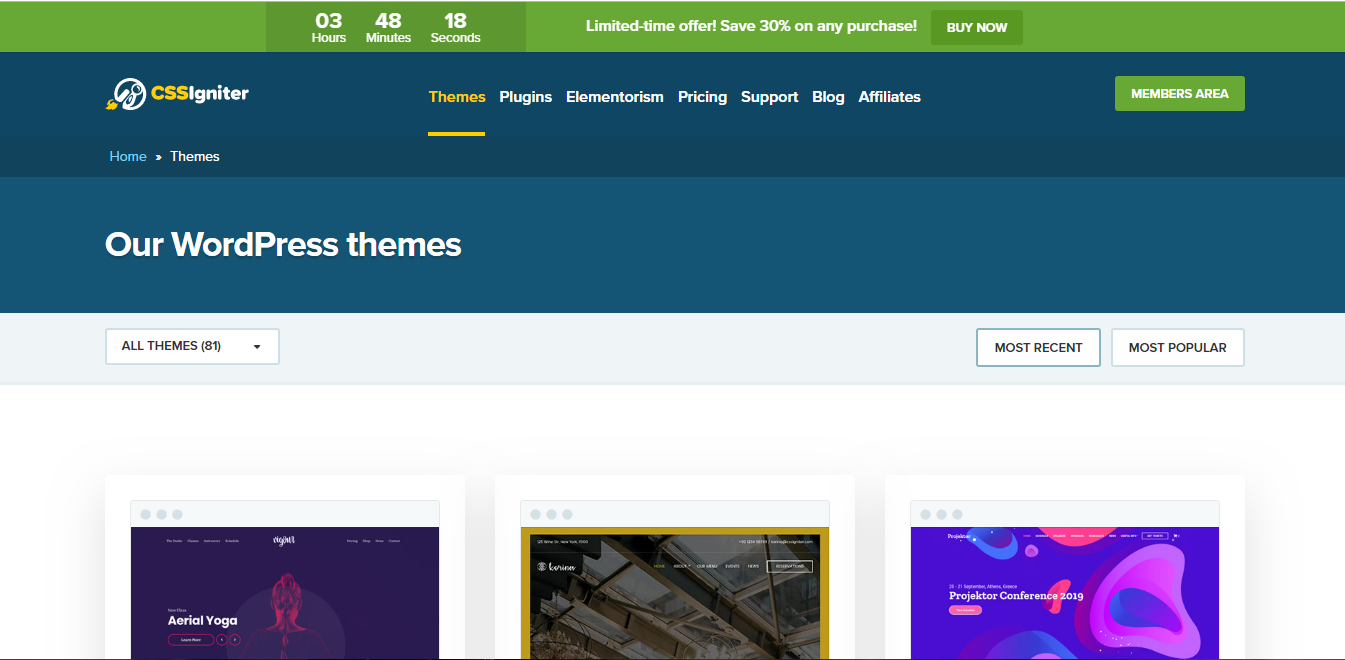This screenshot has width=1345, height=660.
Task: Navigate to the Elementorism page
Action: click(615, 97)
